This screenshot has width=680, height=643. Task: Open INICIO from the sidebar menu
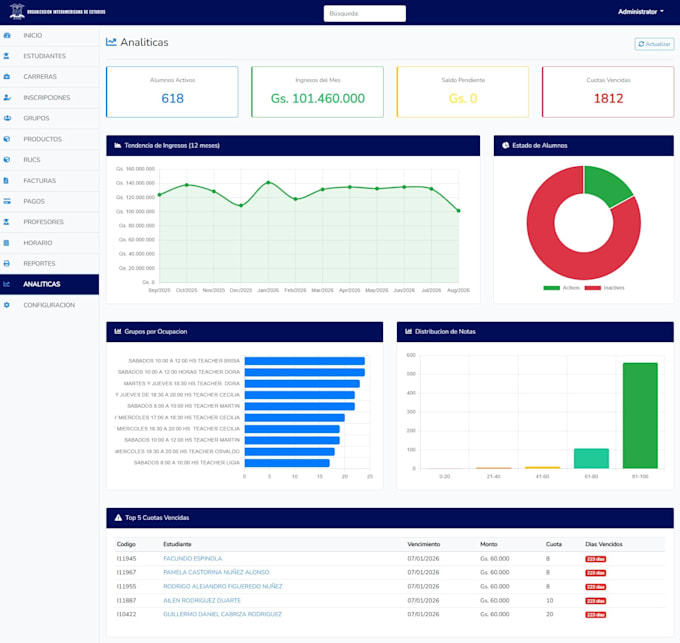49,36
